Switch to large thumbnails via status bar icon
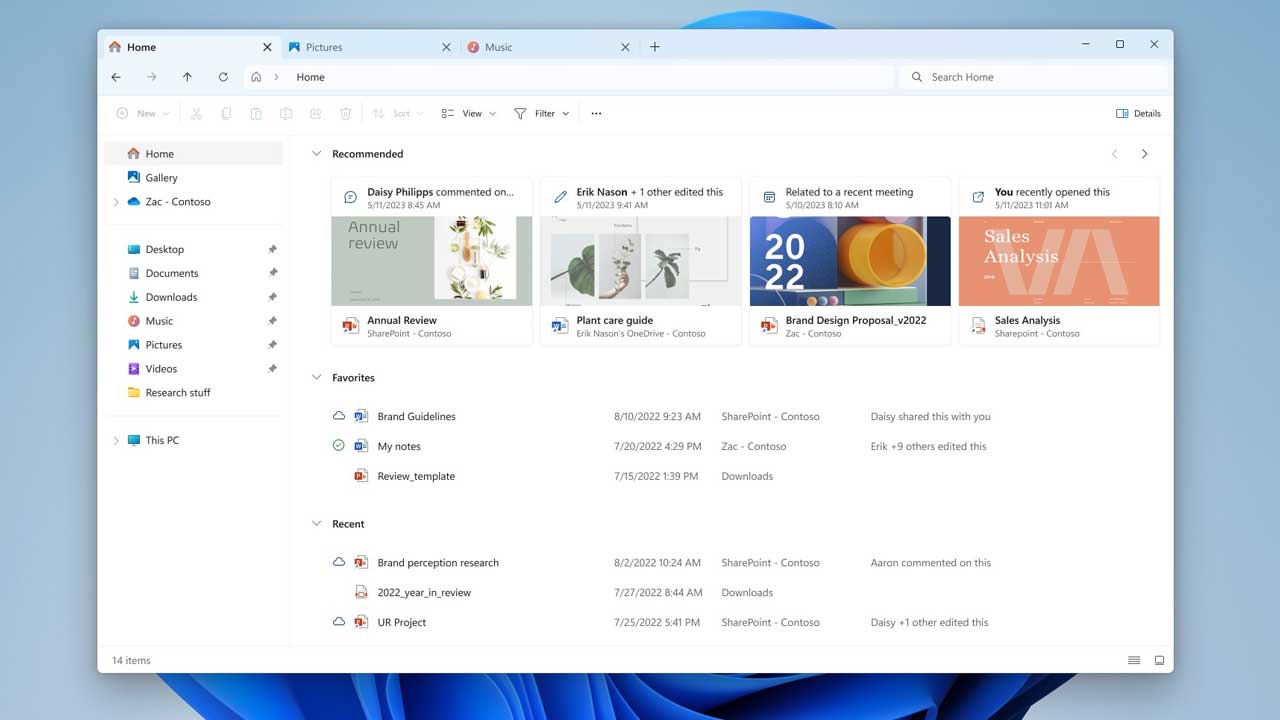Screen dimensions: 1280x720 coord(1159,660)
